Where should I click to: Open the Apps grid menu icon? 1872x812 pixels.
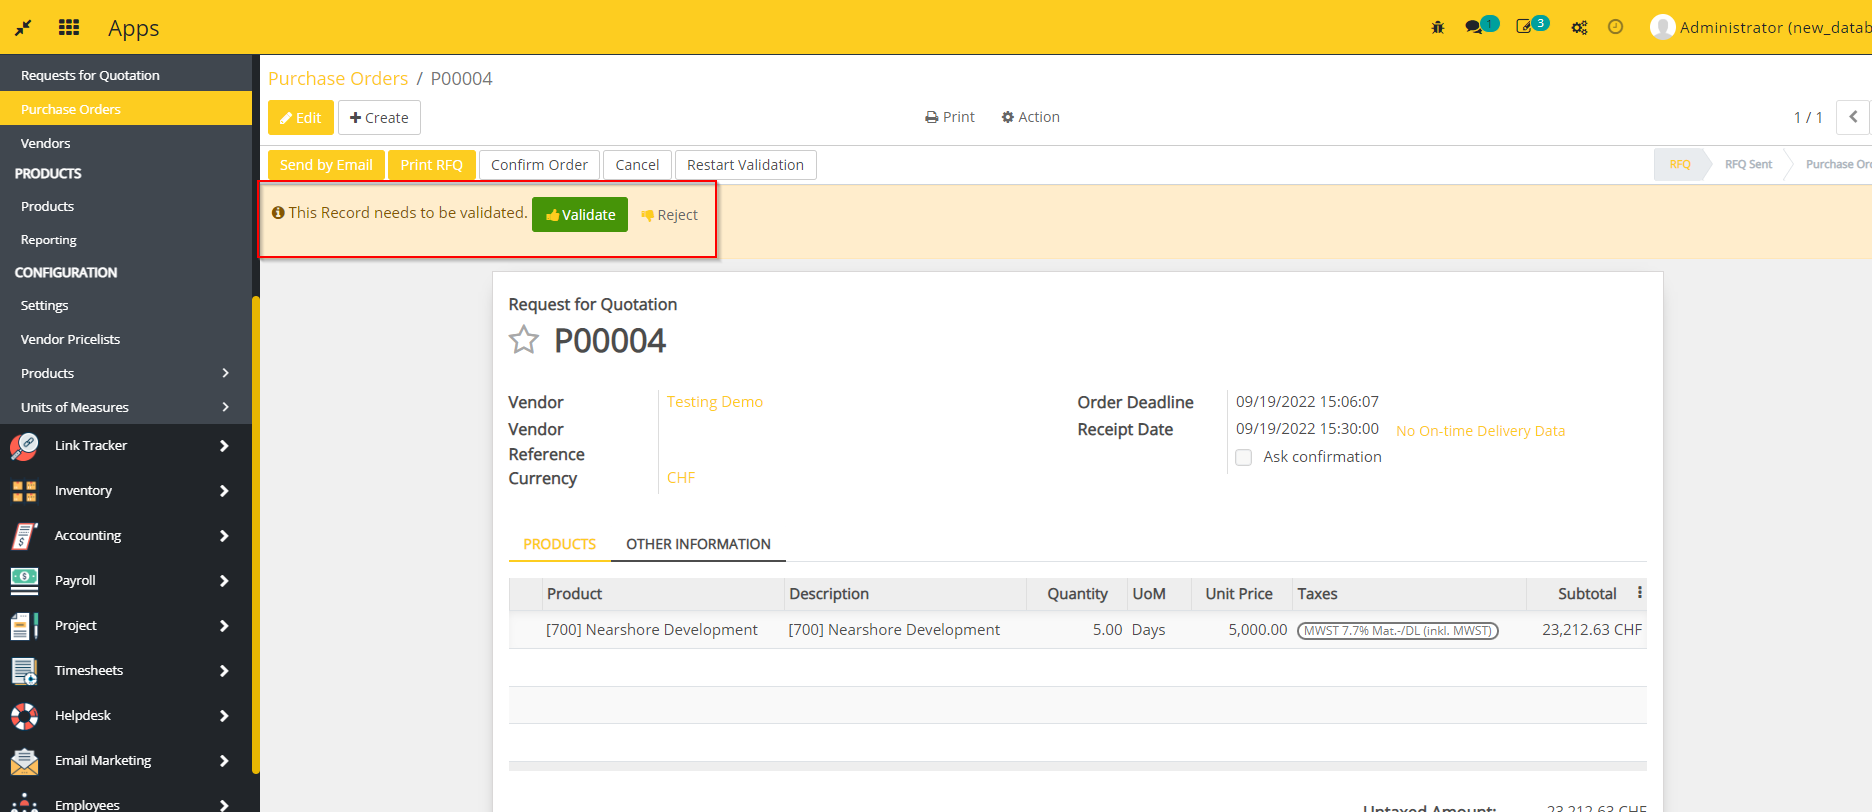[x=69, y=27]
